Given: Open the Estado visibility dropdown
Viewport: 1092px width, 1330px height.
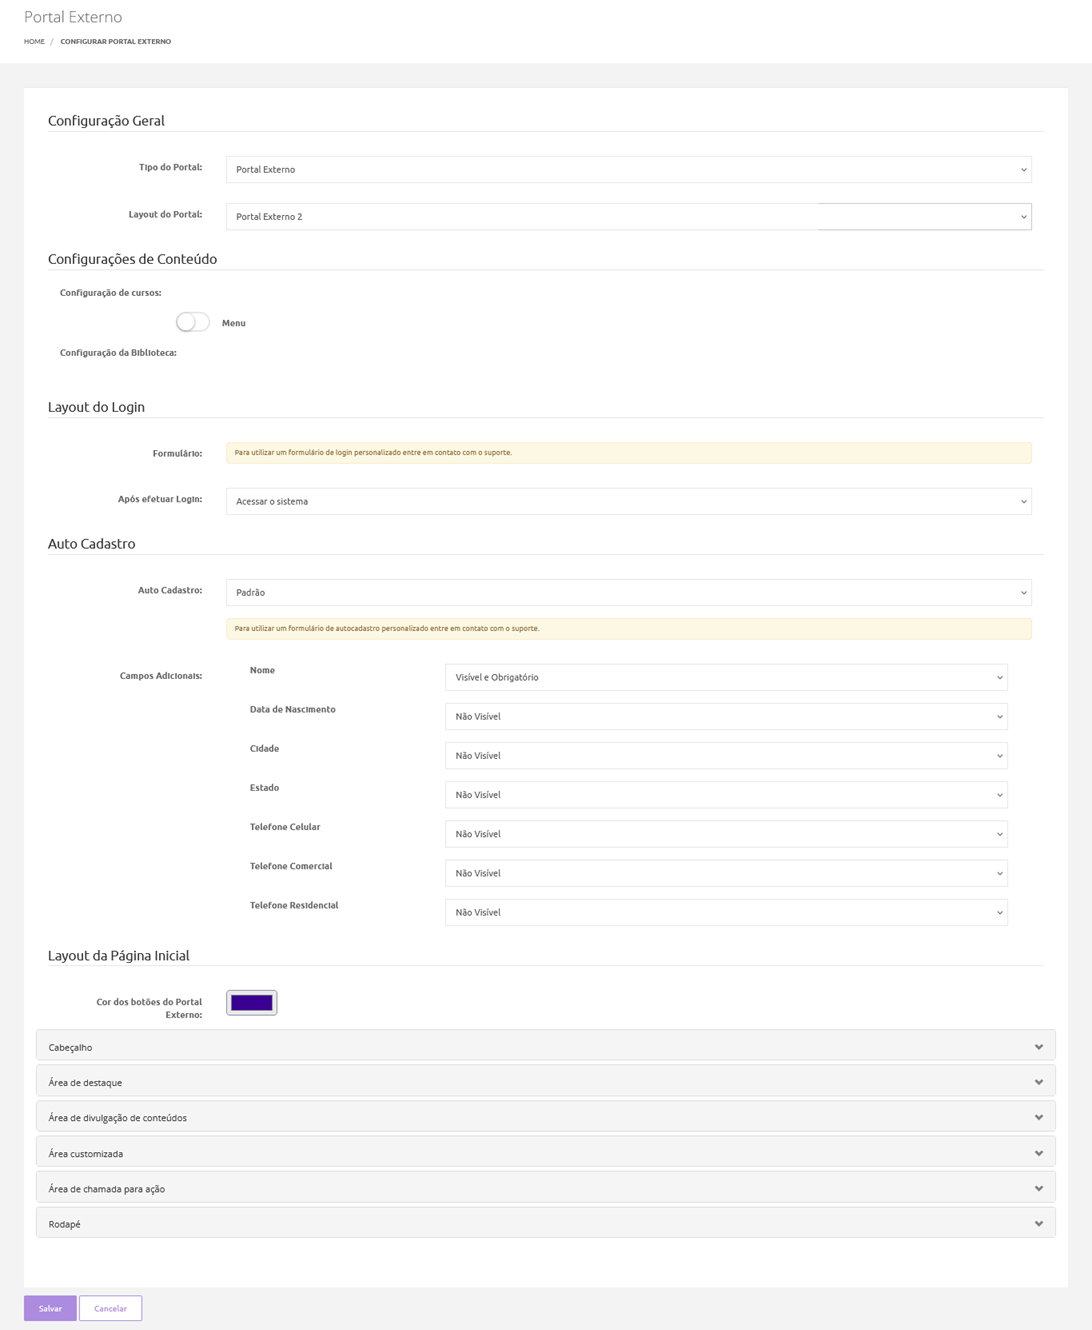Looking at the screenshot, I should tap(725, 794).
